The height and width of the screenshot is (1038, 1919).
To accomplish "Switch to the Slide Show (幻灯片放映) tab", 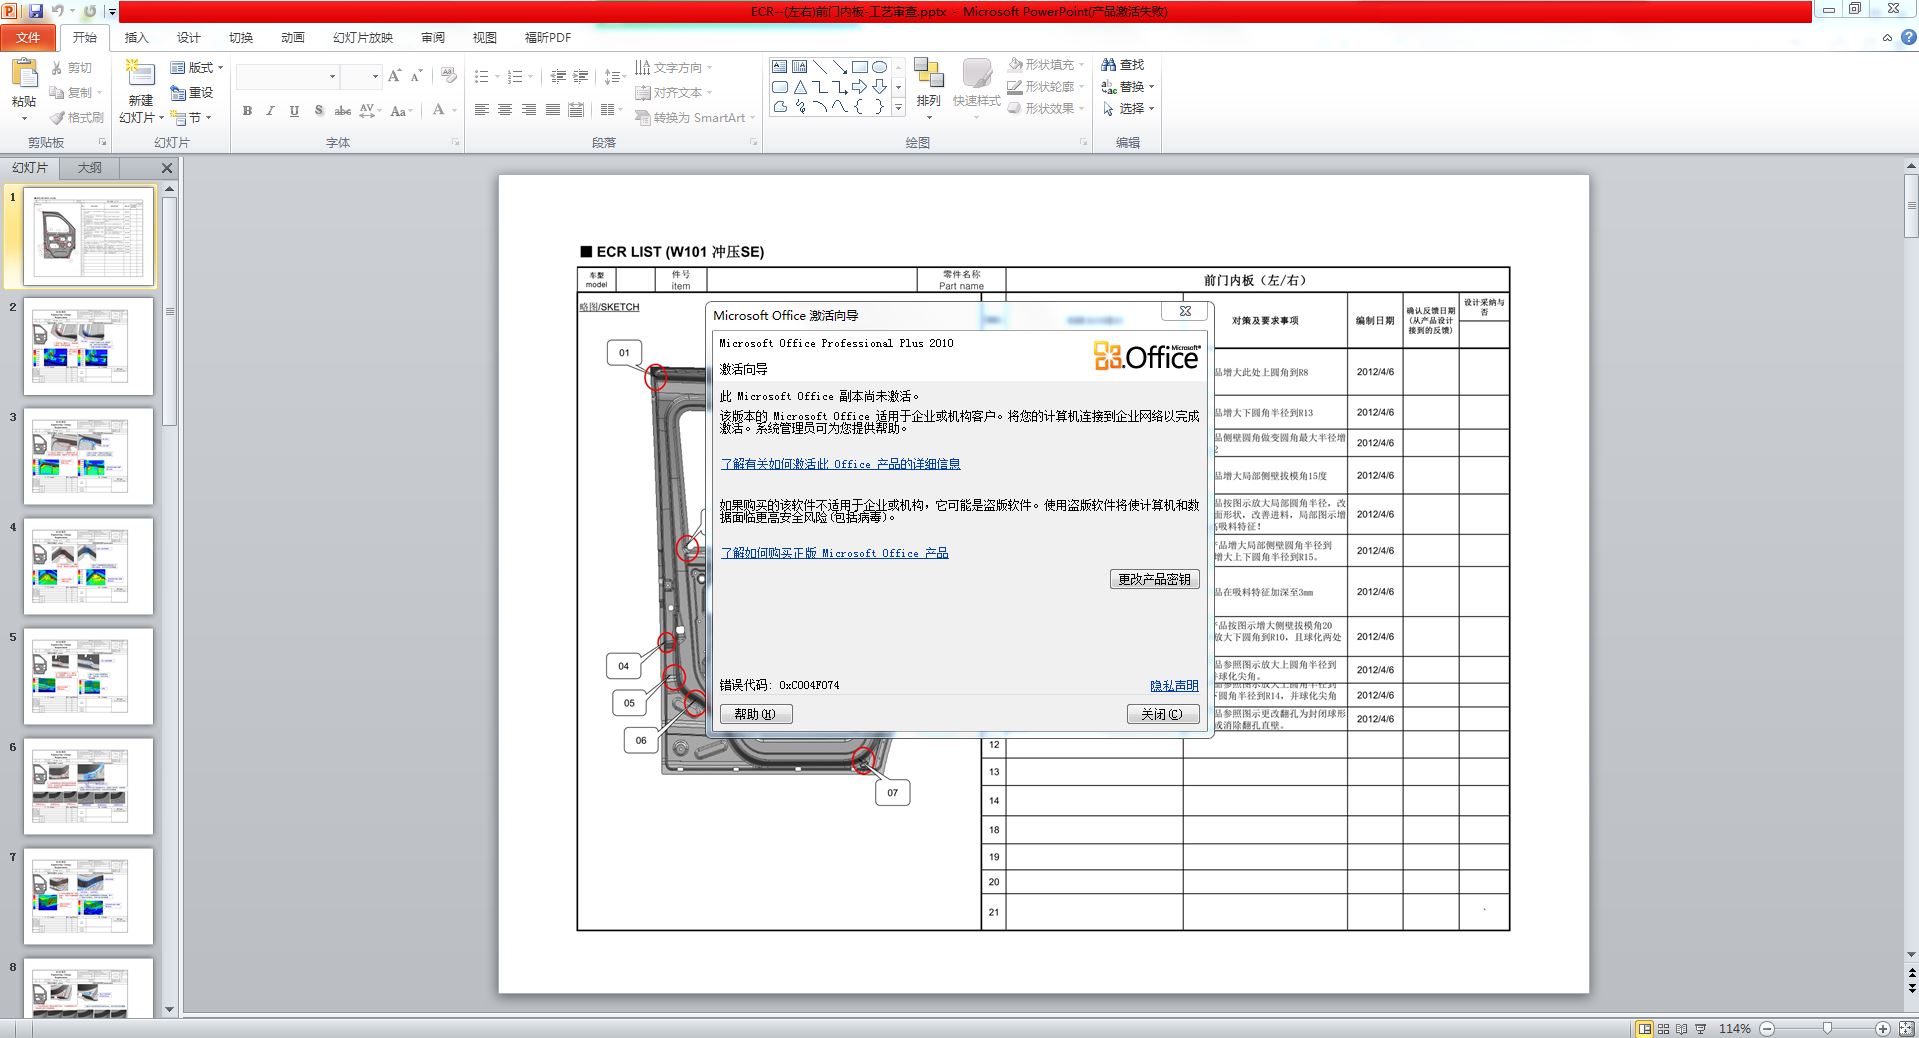I will click(362, 38).
